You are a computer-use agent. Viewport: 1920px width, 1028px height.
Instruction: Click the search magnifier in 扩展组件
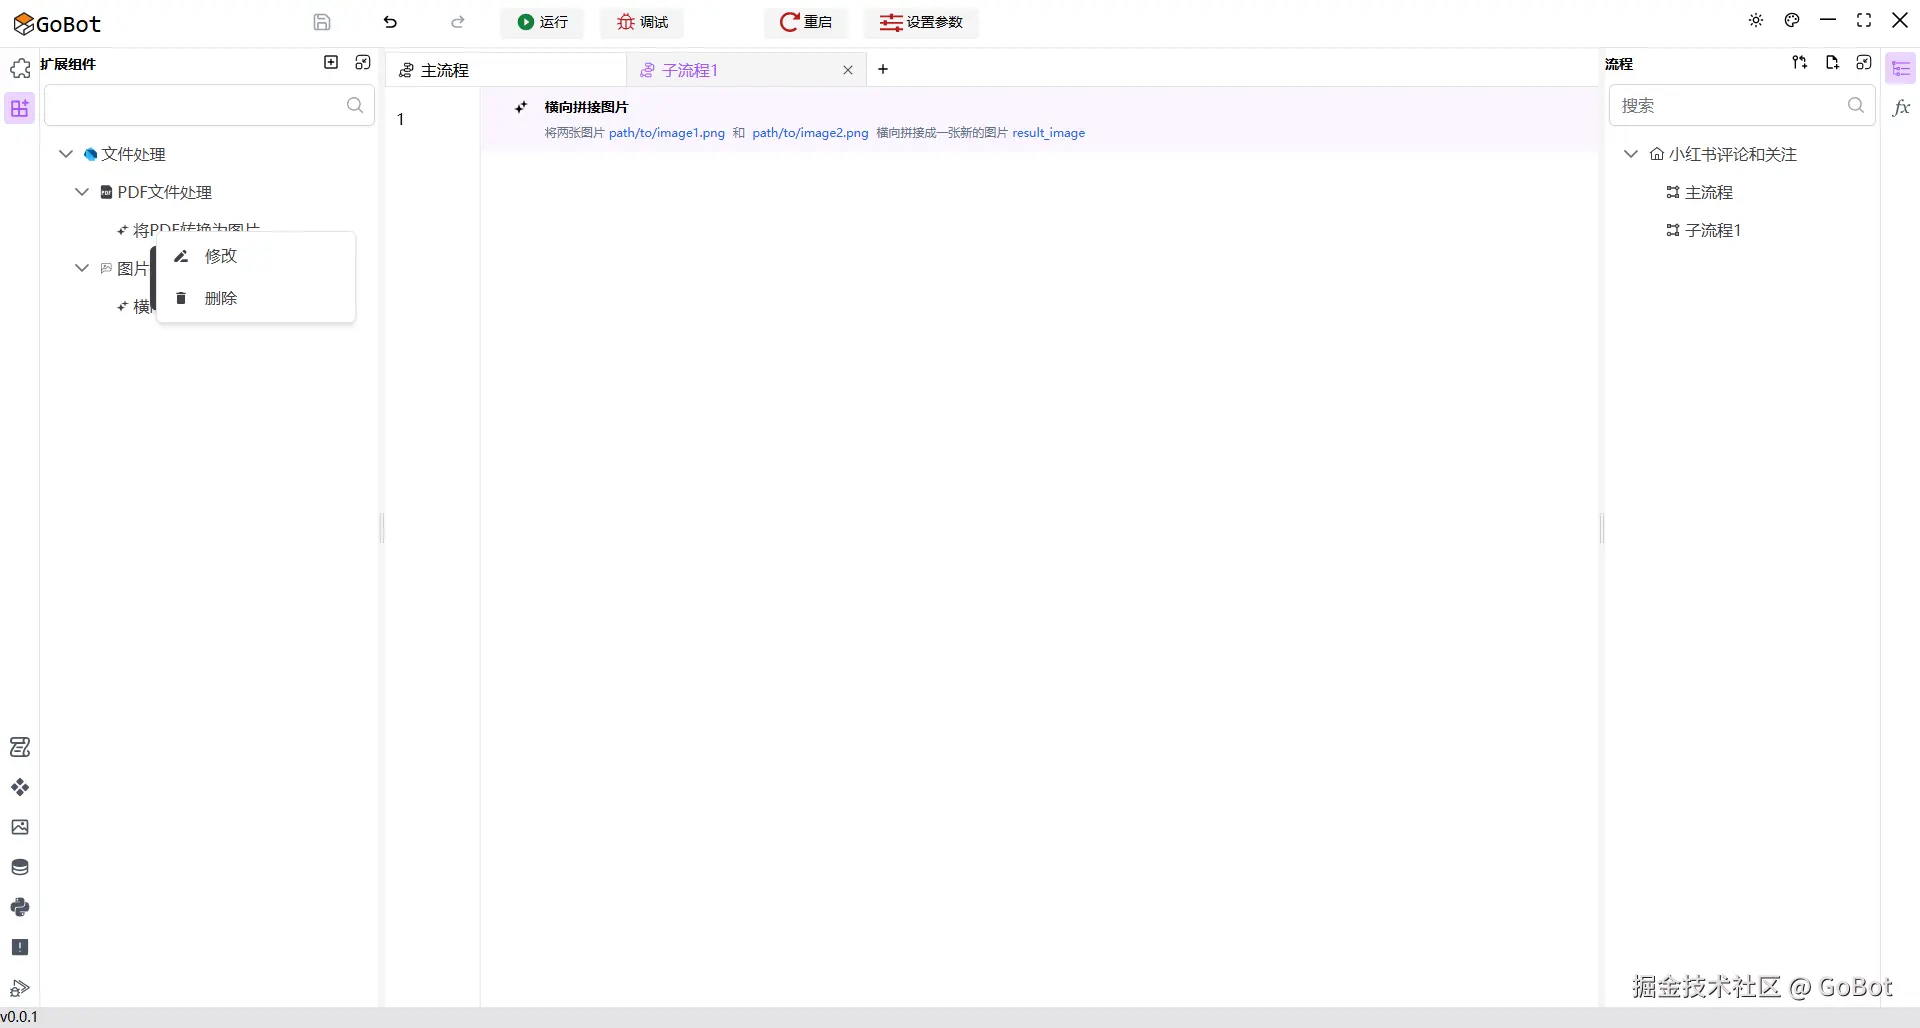(x=355, y=105)
